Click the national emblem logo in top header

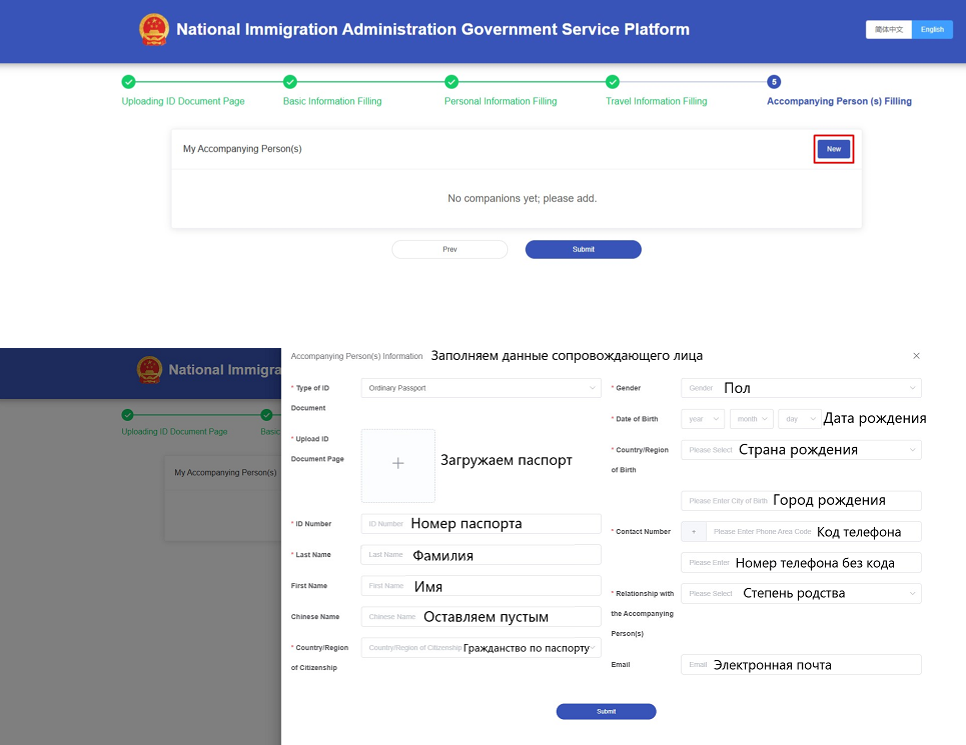click(154, 30)
